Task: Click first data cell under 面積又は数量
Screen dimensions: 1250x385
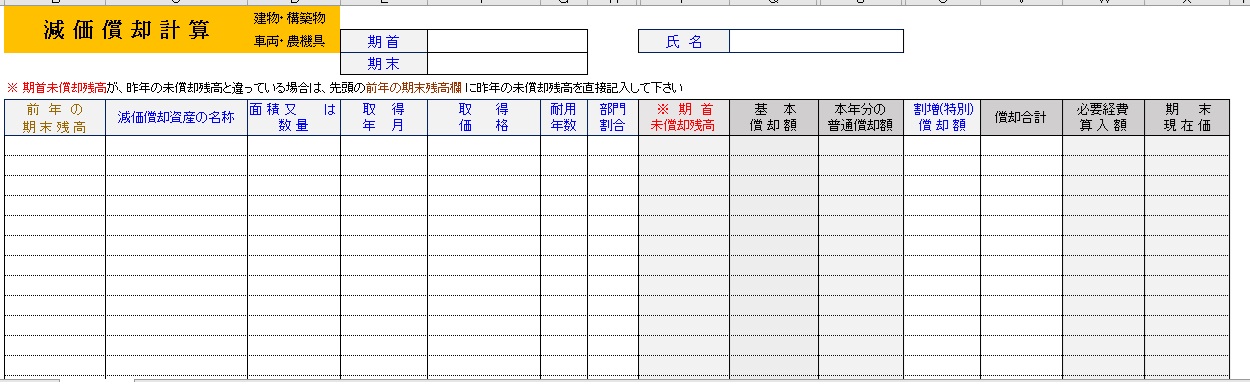Action: click(294, 145)
